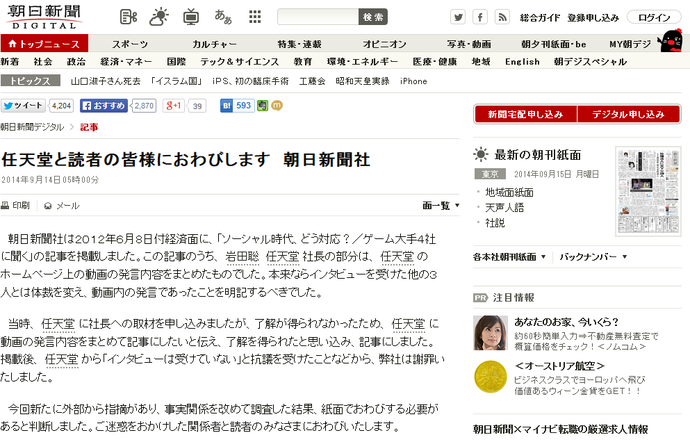Select the MY朝デジ tab

pos(630,44)
